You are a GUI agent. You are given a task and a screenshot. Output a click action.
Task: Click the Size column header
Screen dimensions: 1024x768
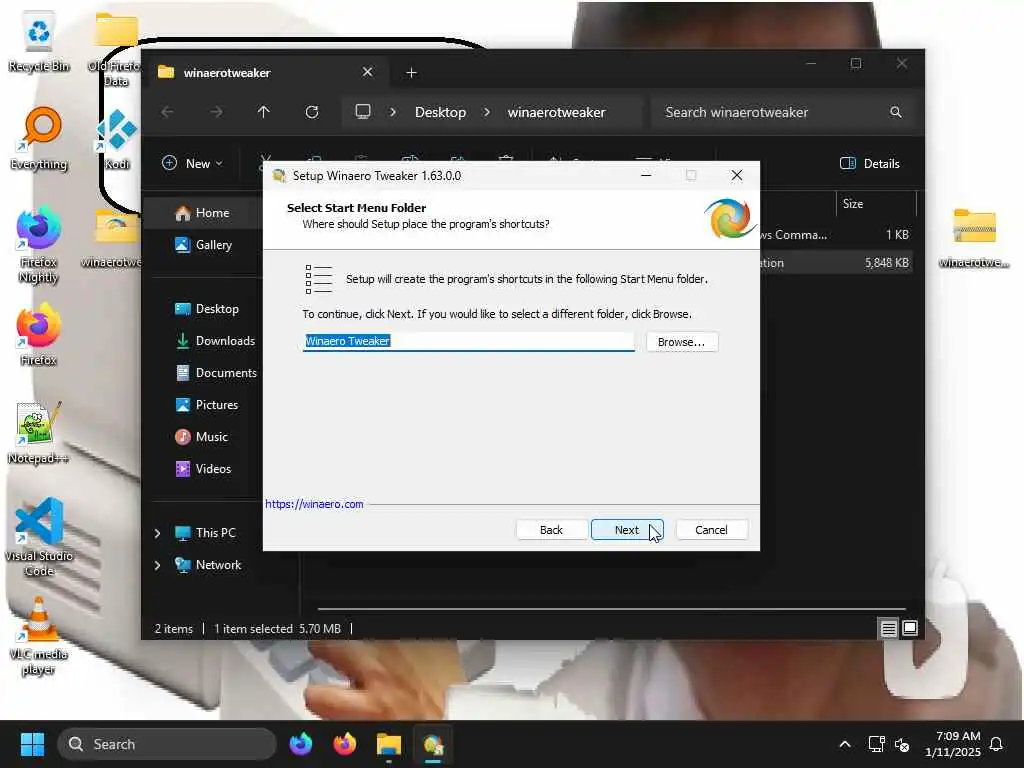pyautogui.click(x=875, y=204)
